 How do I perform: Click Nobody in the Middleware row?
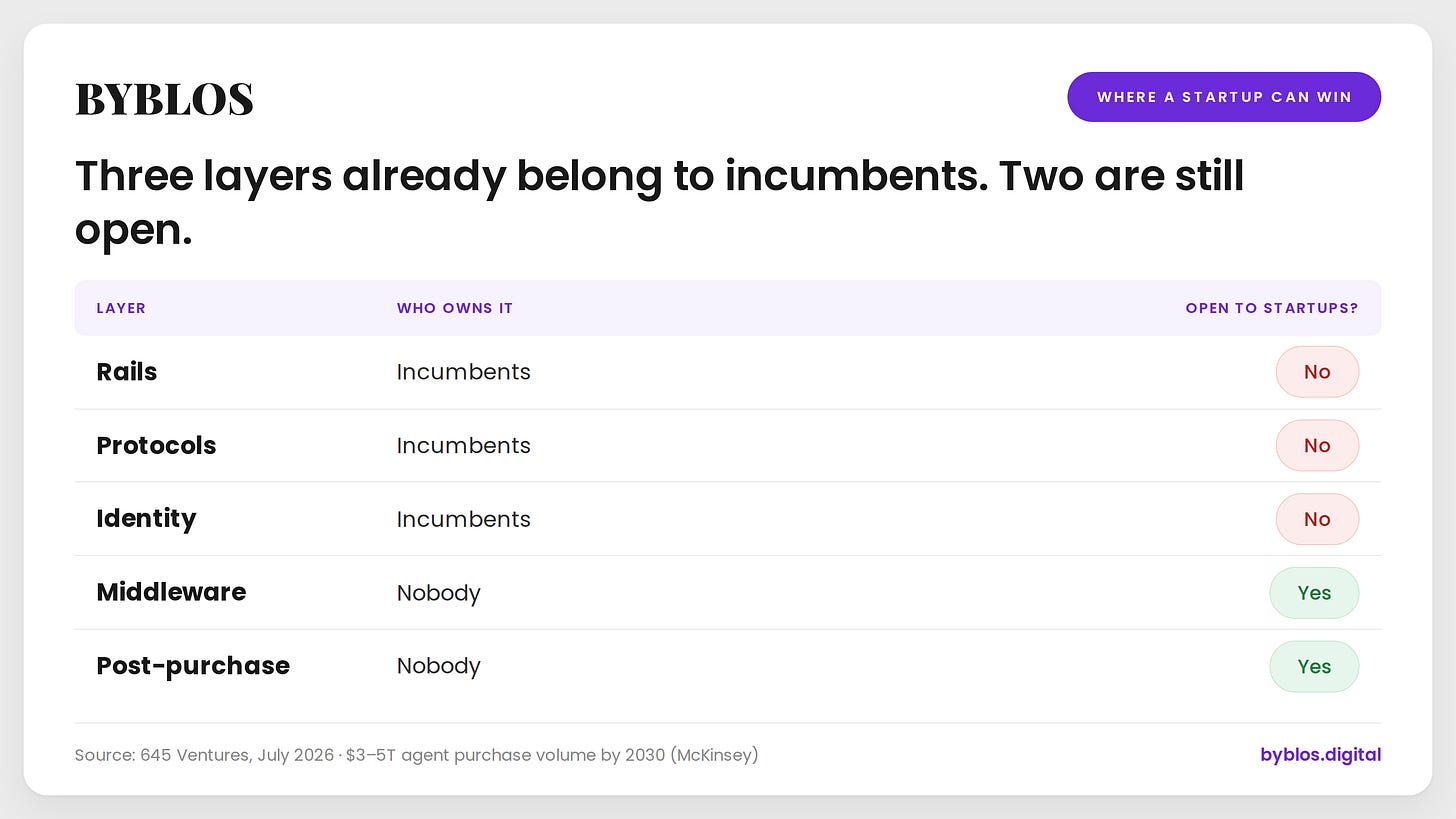point(439,593)
